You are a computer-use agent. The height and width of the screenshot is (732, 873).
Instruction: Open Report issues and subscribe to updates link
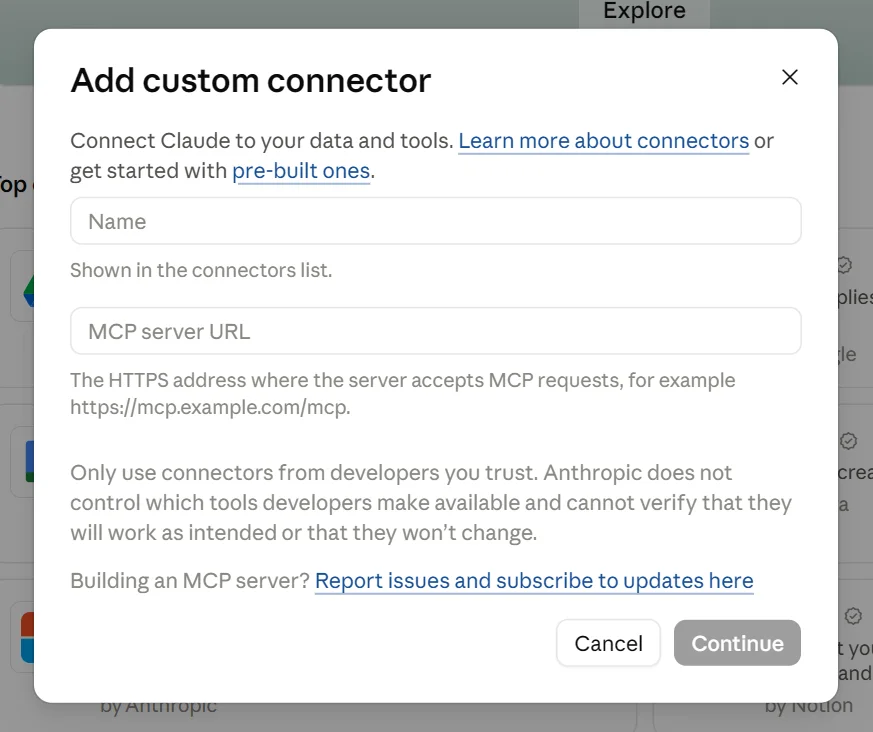tap(534, 581)
